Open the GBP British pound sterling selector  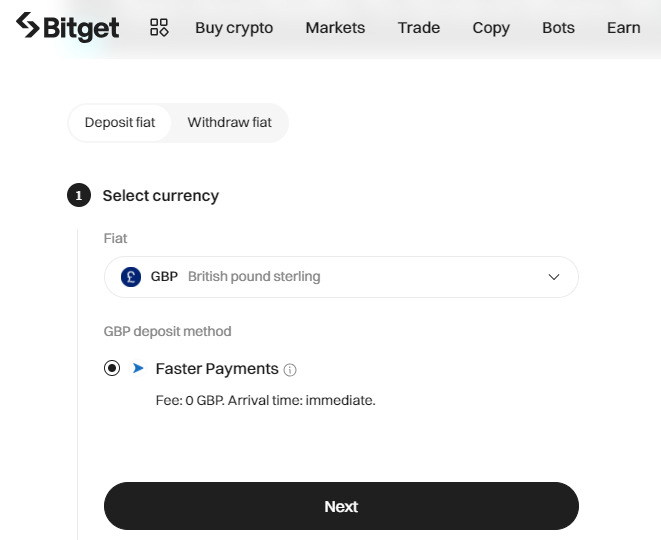coord(341,277)
